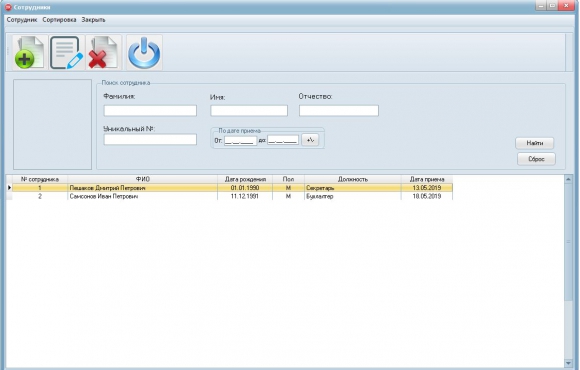Image resolution: width=580 pixels, height=370 pixels.
Task: Click the add employee icon with green plus
Action: coord(30,52)
